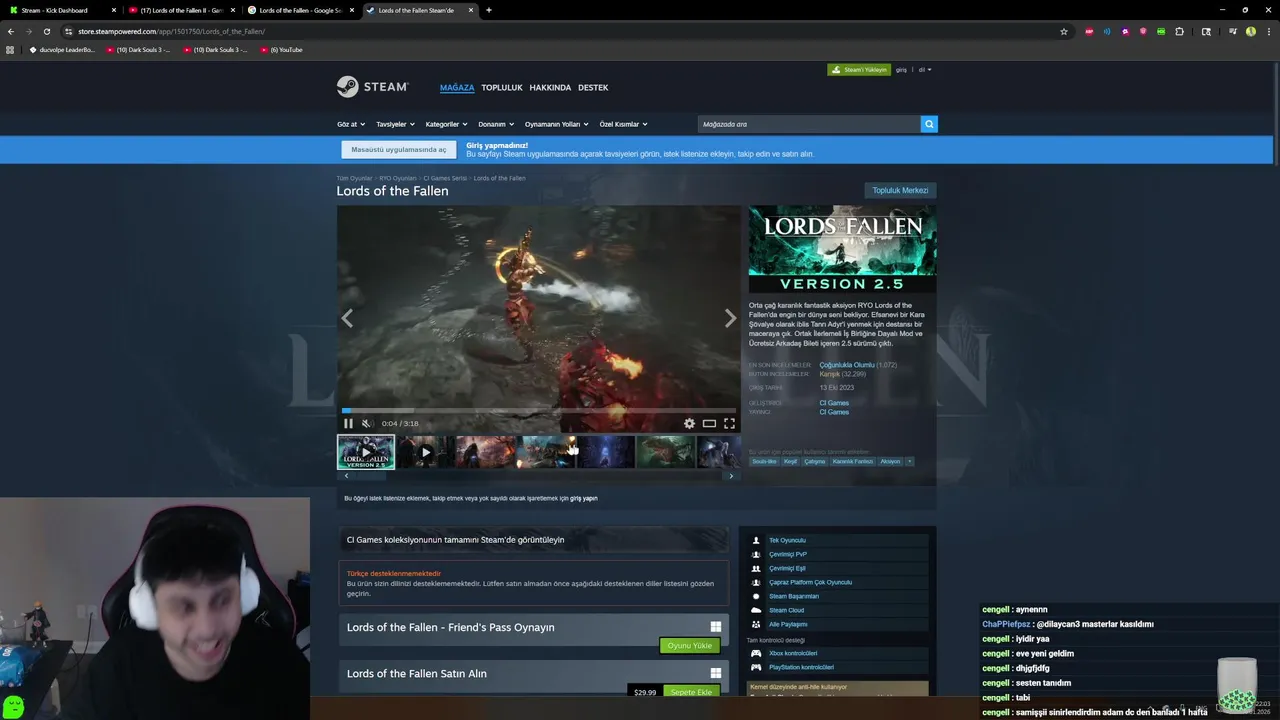This screenshot has height=720, width=1280.
Task: Click the Steam logo in header
Action: [x=372, y=87]
